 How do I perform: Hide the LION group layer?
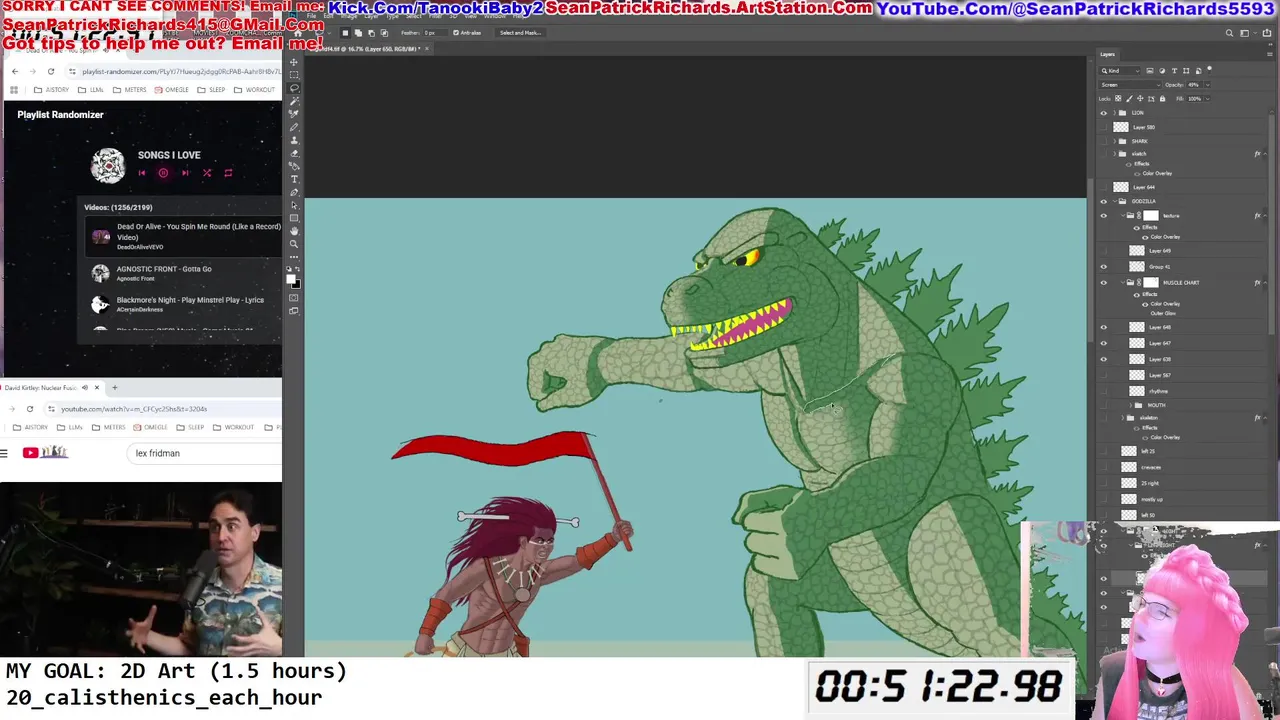[x=1104, y=113]
